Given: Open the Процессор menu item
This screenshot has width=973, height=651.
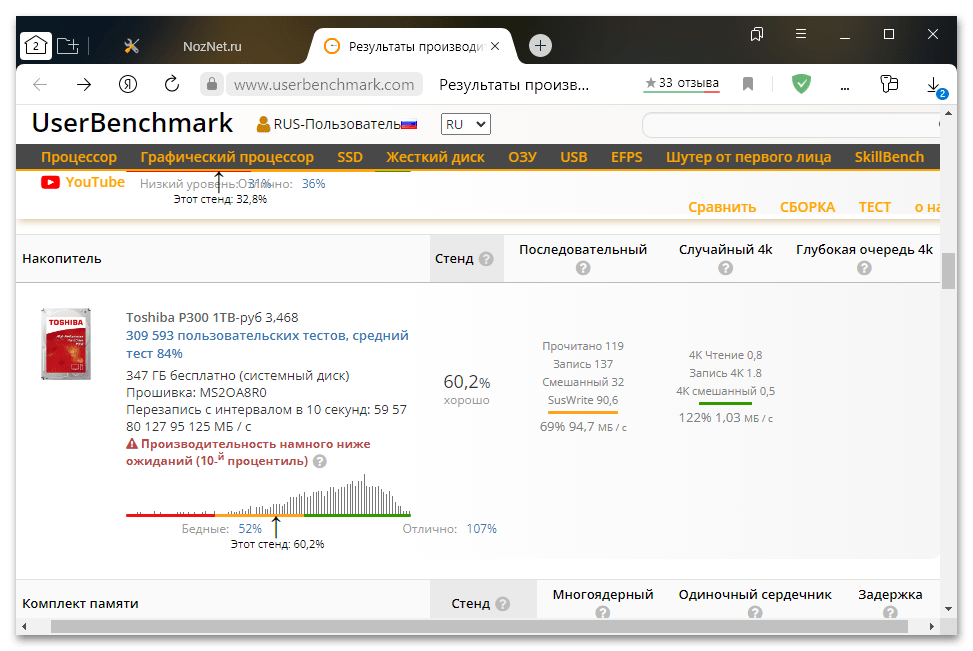Looking at the screenshot, I should tap(79, 157).
